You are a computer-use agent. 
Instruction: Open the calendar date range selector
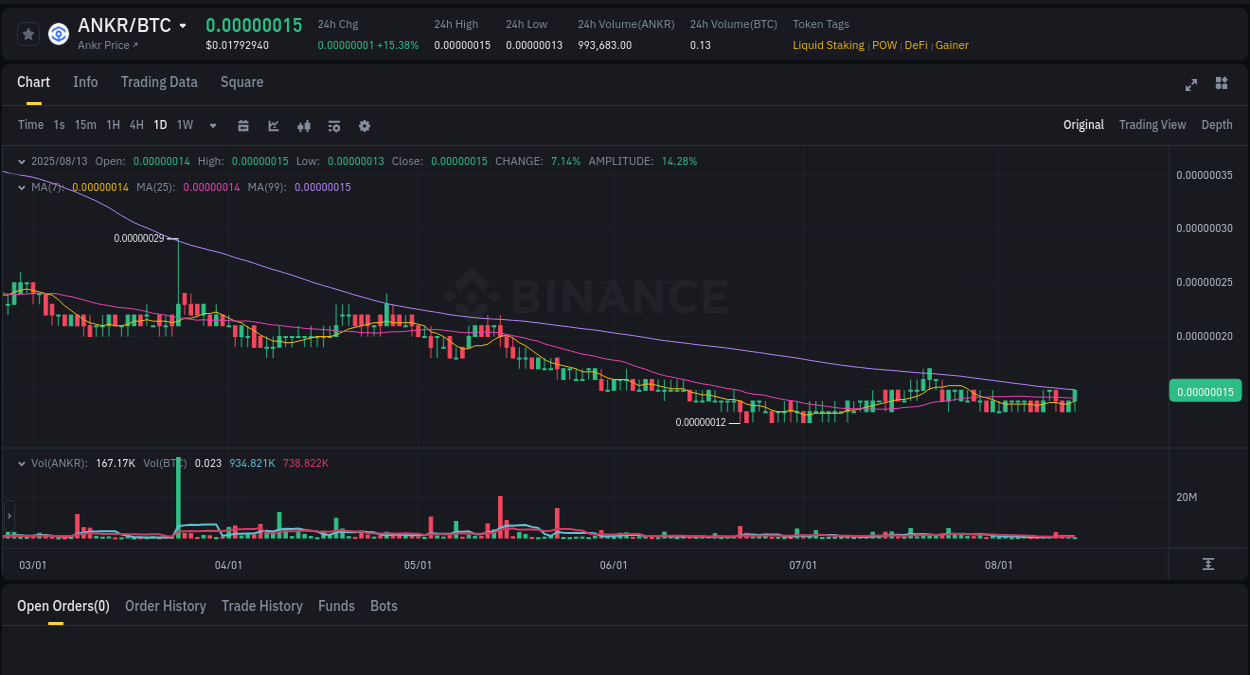tap(243, 125)
